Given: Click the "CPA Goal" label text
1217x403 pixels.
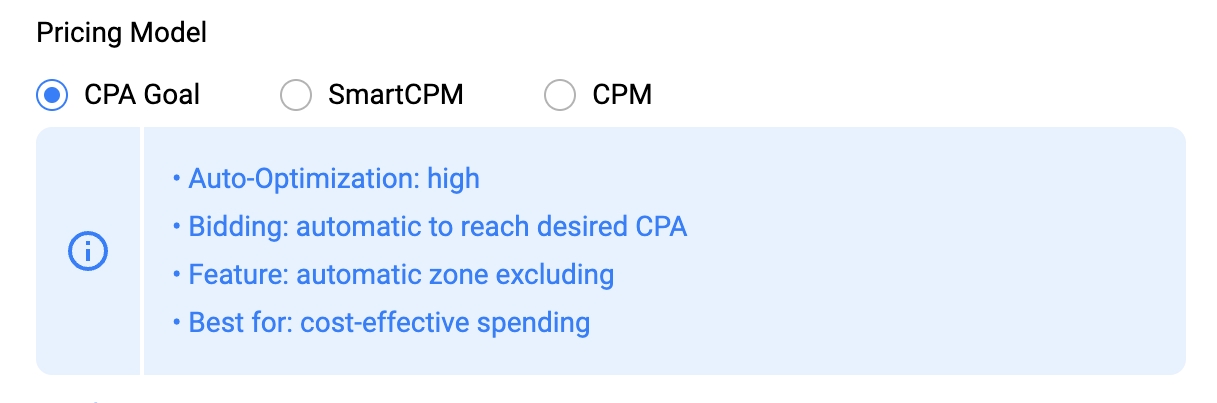Looking at the screenshot, I should click(x=142, y=95).
